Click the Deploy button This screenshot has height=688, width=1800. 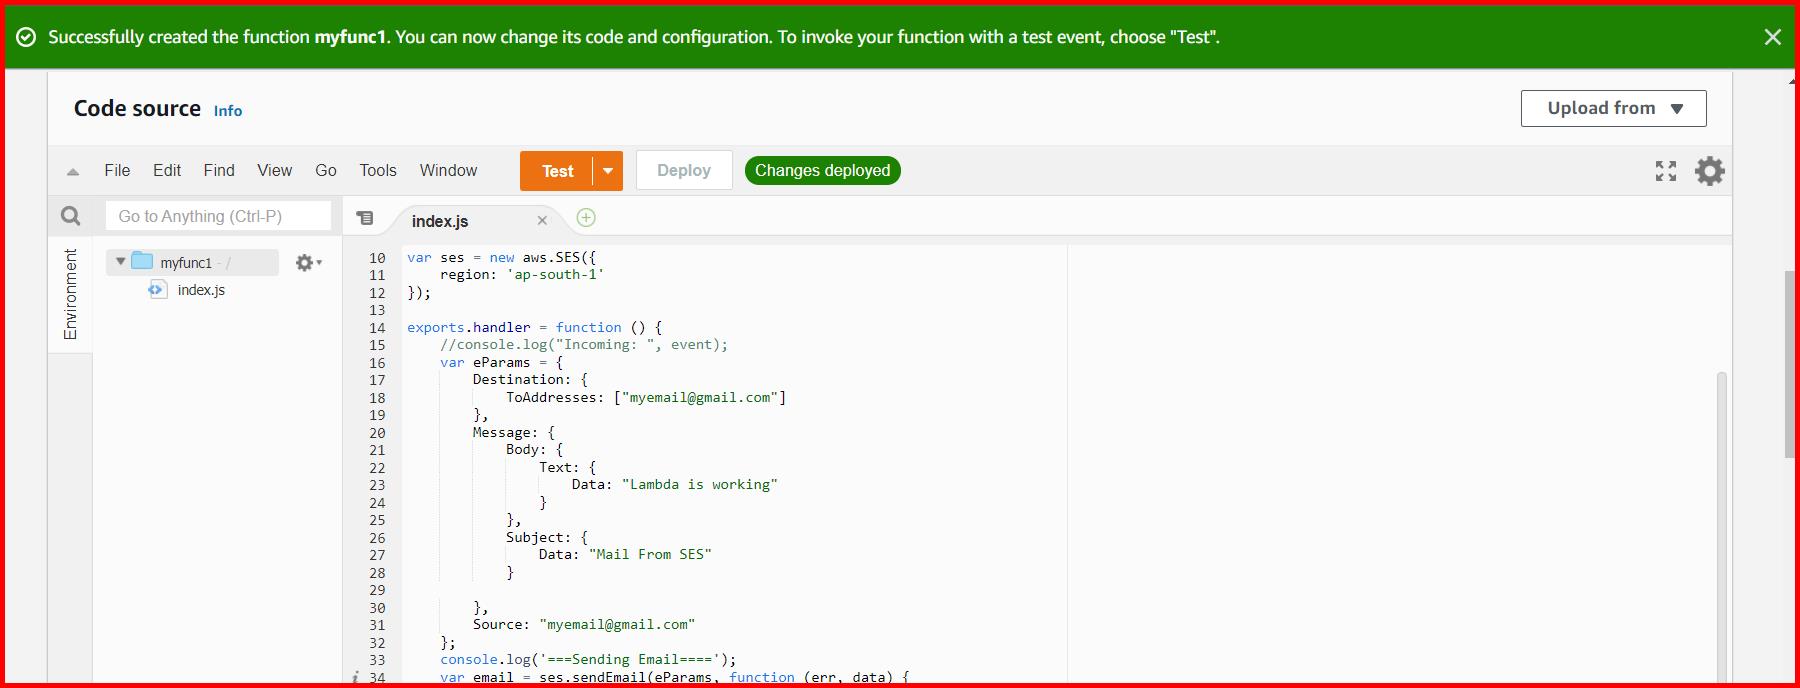[684, 171]
